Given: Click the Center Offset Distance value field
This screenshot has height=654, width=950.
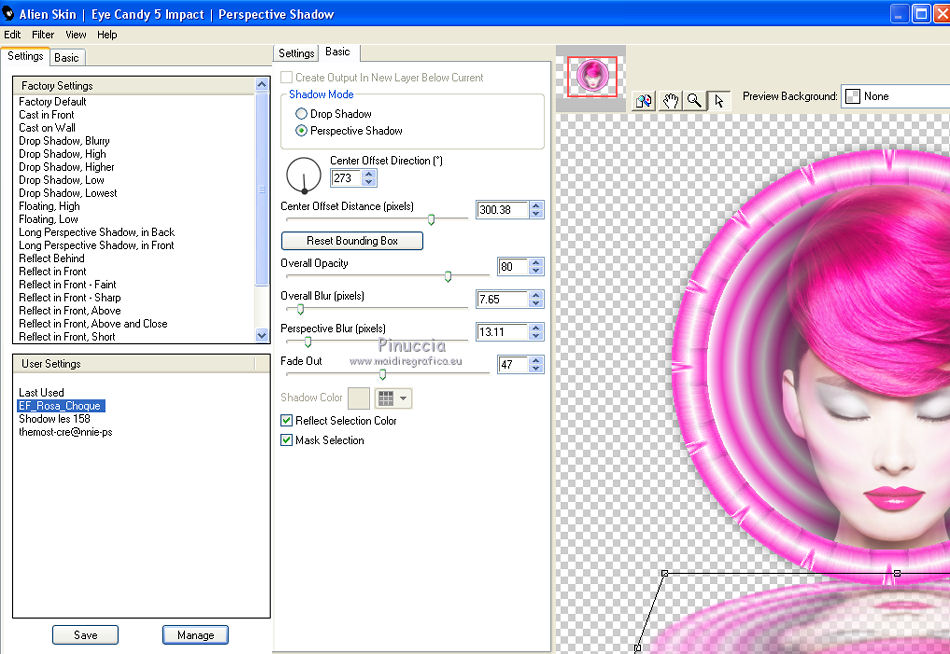Looking at the screenshot, I should pyautogui.click(x=502, y=210).
